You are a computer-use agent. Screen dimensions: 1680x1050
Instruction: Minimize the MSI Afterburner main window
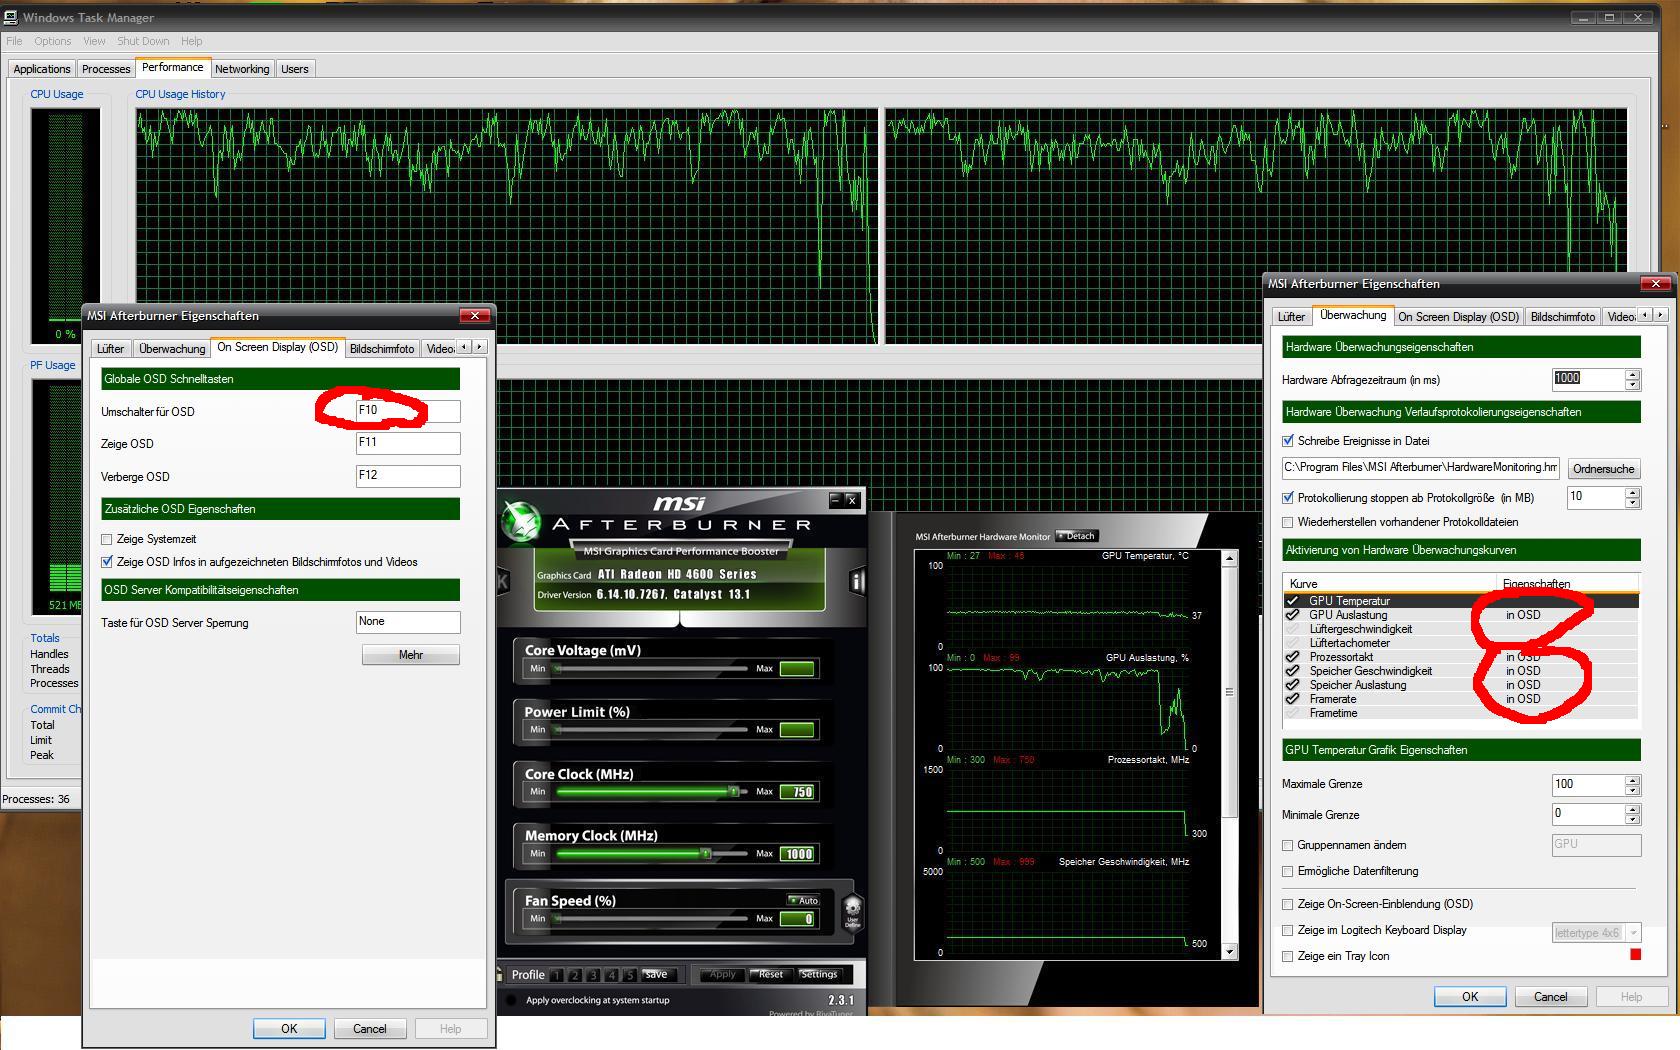835,499
